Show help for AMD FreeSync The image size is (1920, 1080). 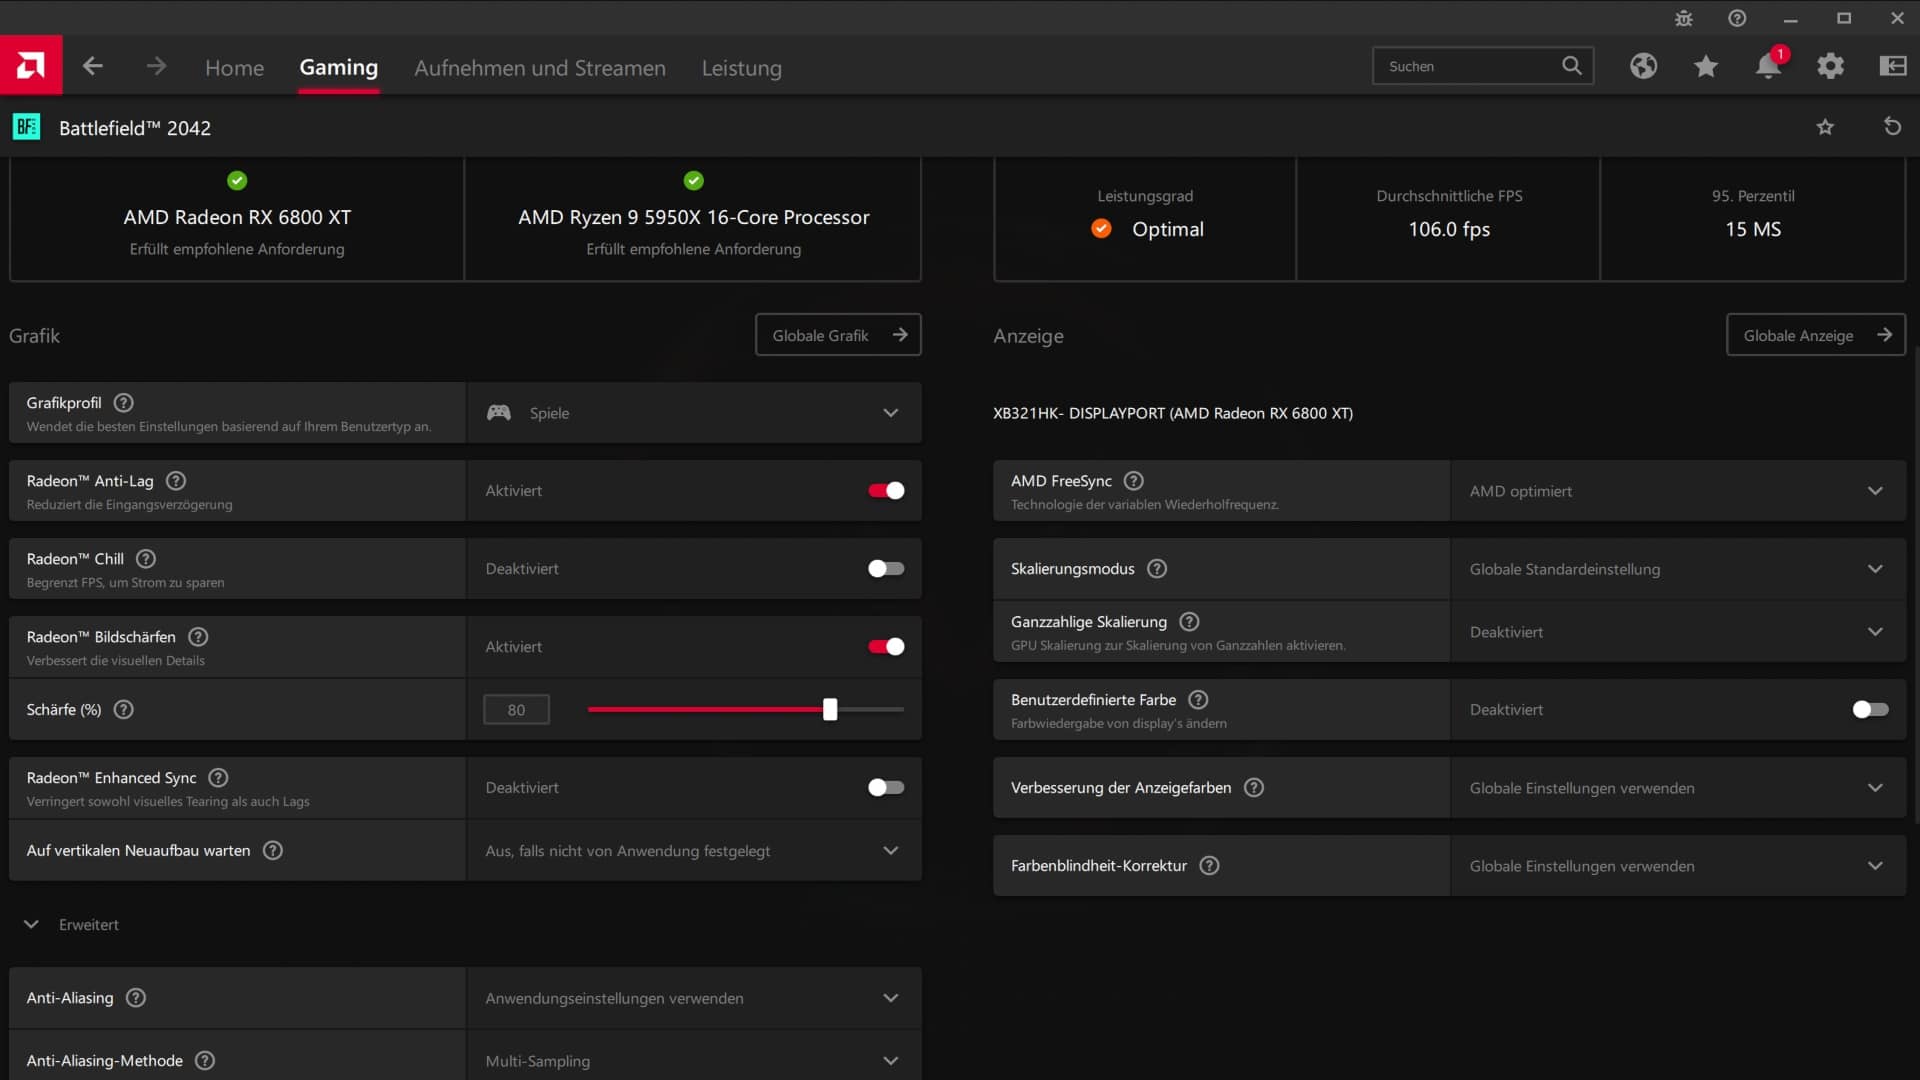click(x=1133, y=480)
